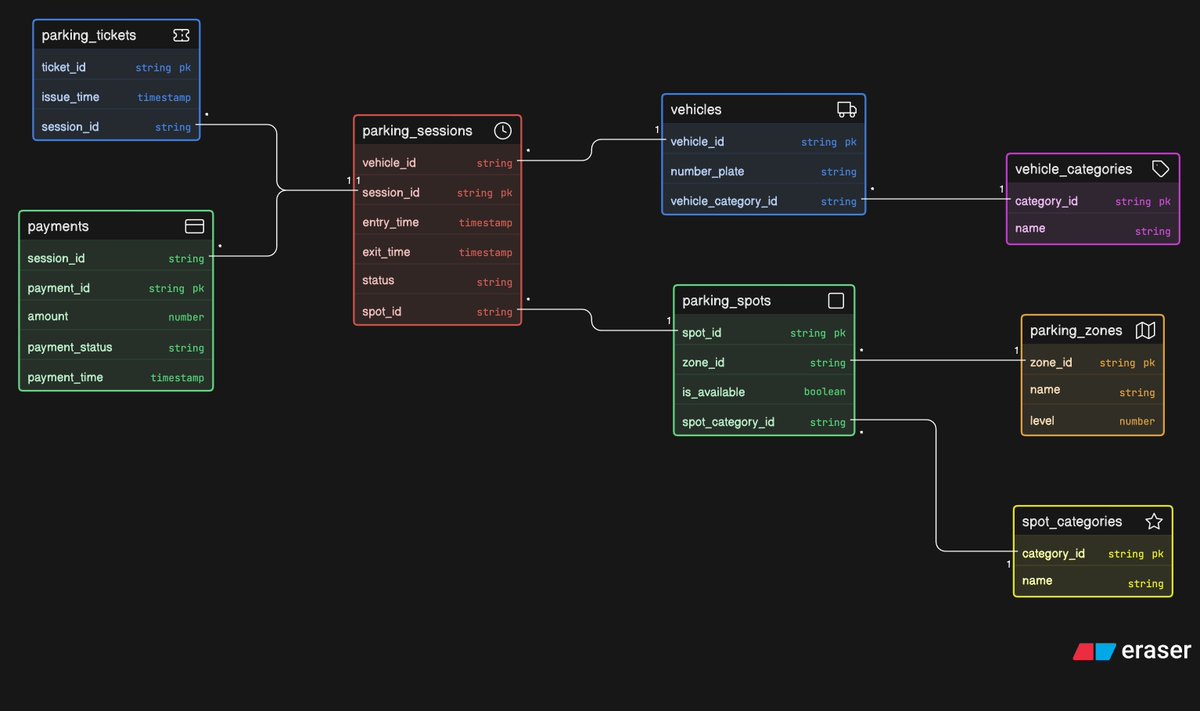Click amount row in payments
Viewport: 1200px width, 711px height.
point(116,316)
